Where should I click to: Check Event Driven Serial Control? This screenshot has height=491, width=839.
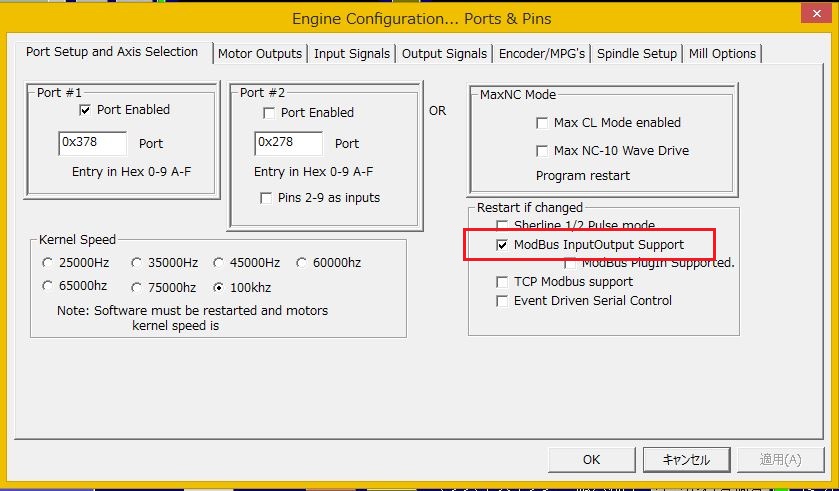tap(502, 301)
